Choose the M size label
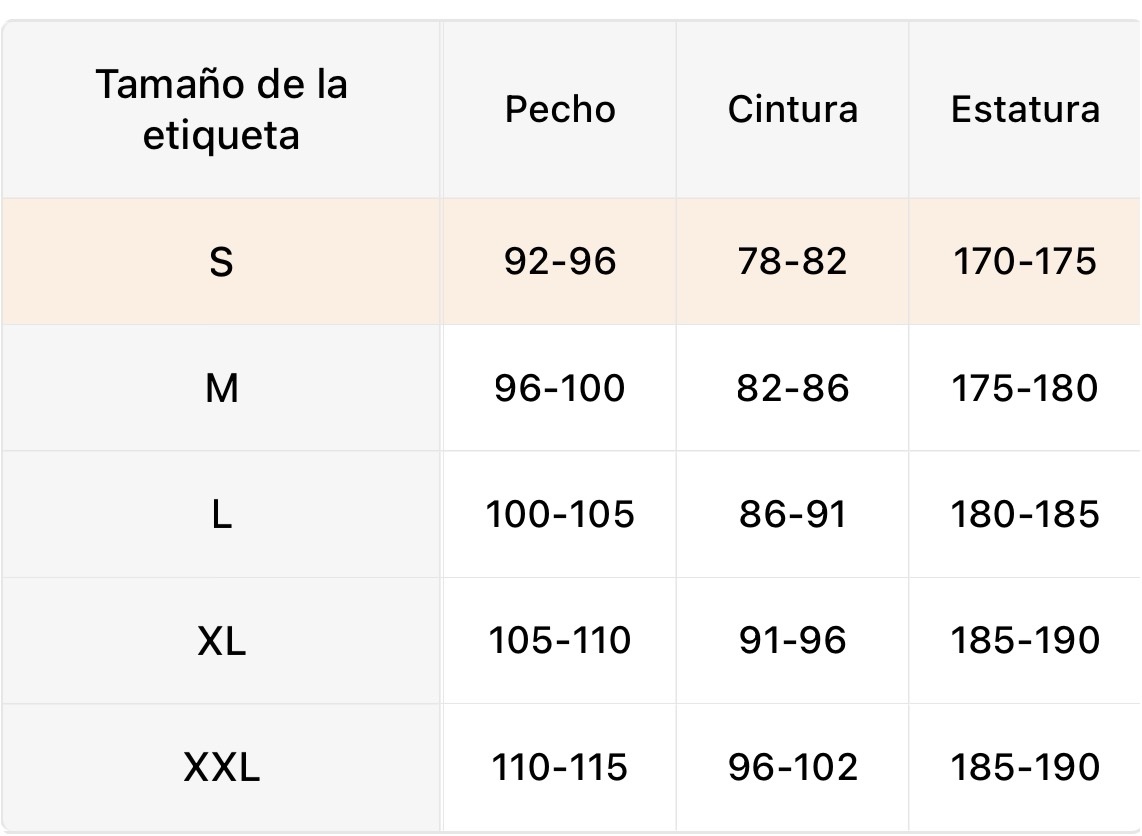 click(x=221, y=388)
